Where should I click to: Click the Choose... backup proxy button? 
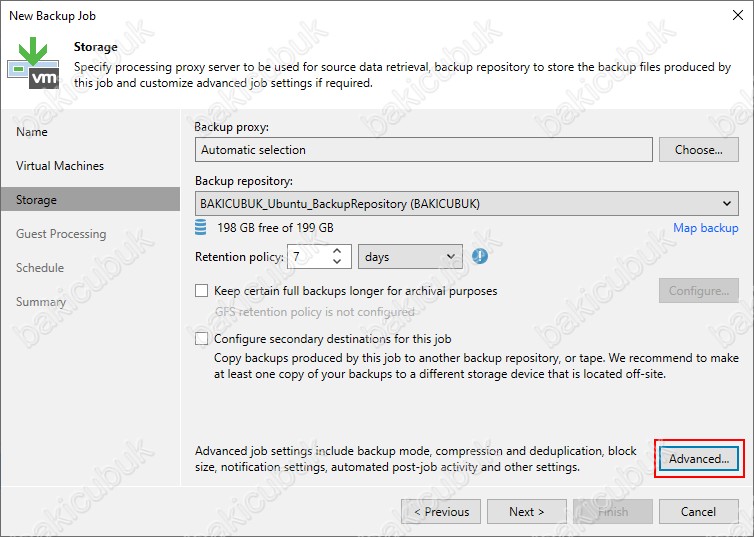(699, 150)
